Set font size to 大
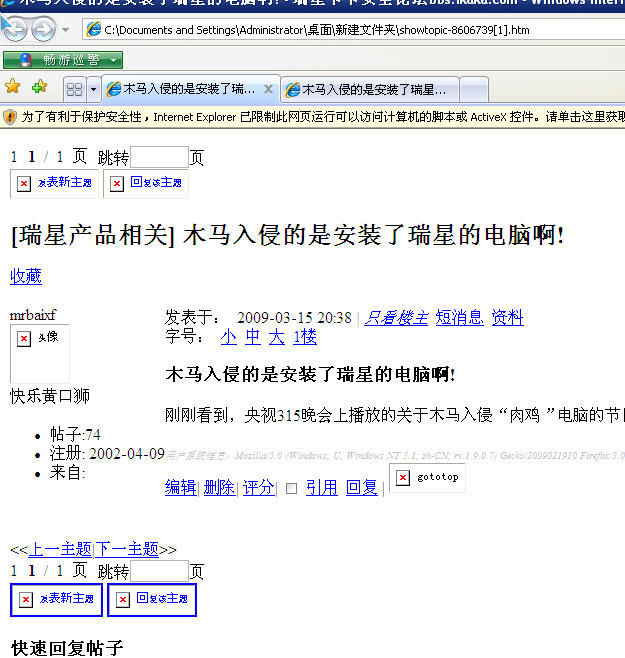625x658 pixels. click(277, 337)
